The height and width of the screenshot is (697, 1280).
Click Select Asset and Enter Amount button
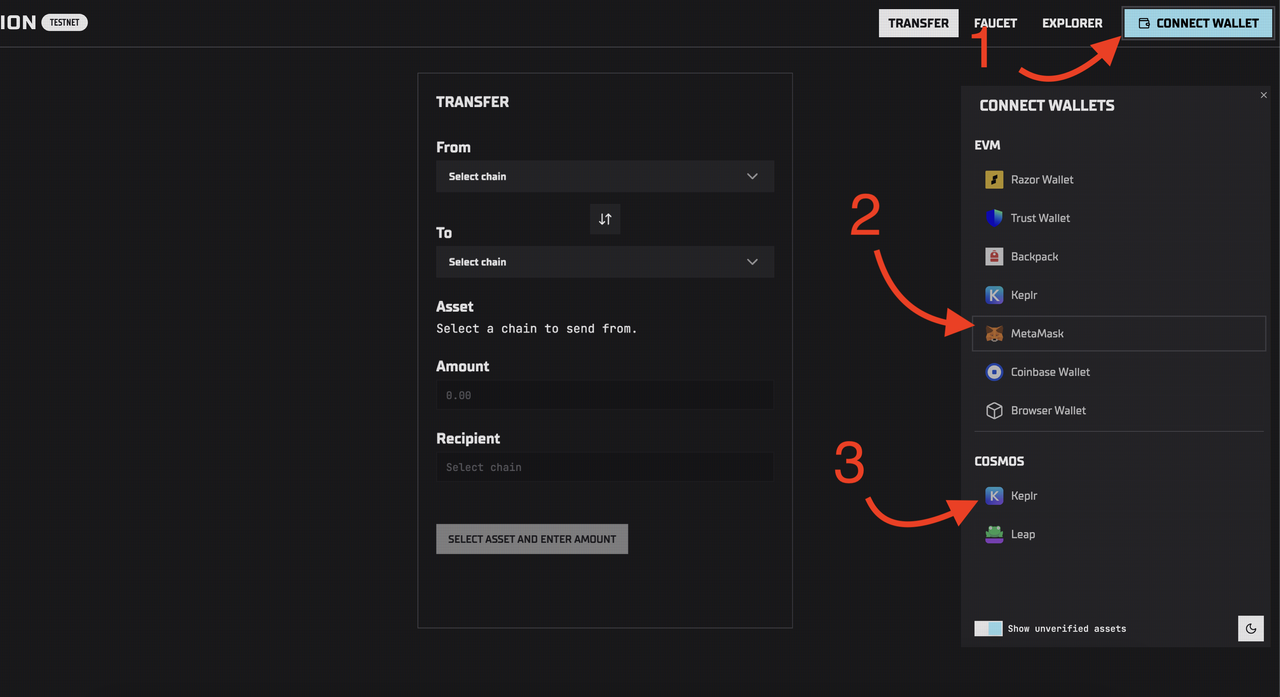(x=532, y=539)
